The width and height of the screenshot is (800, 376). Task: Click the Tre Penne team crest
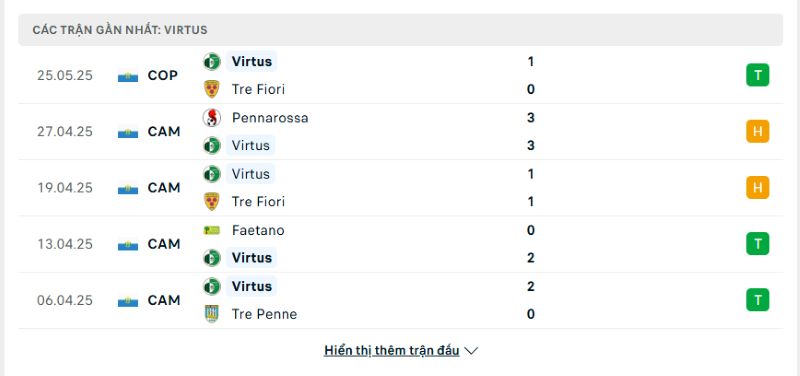(x=211, y=314)
